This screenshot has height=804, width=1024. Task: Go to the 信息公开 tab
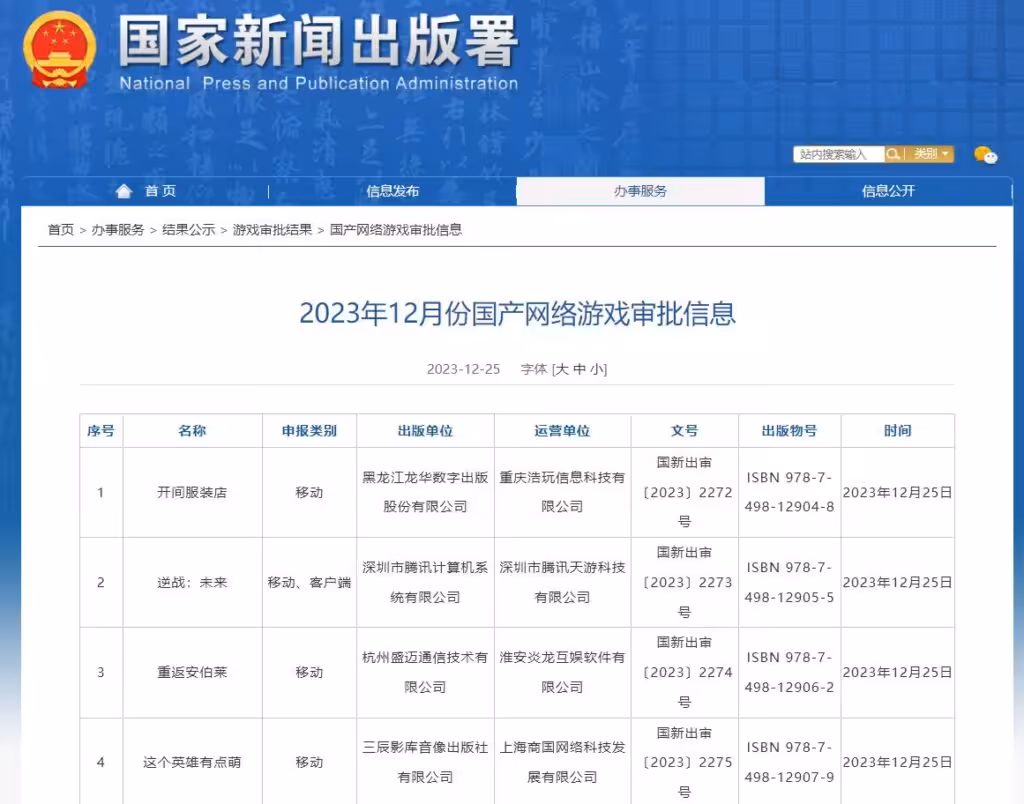(x=888, y=191)
